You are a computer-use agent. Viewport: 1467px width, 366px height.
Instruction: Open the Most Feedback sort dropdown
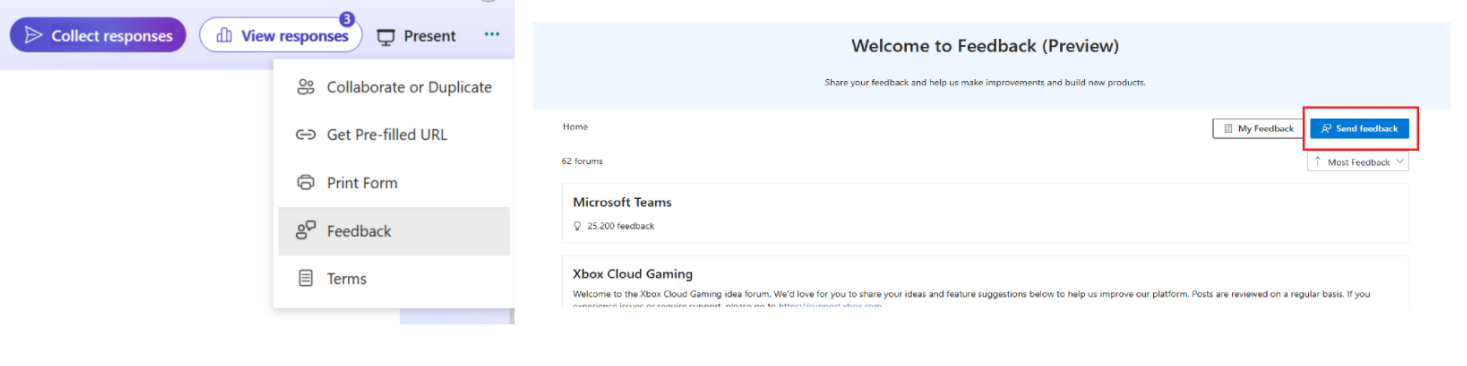pyautogui.click(x=1358, y=162)
